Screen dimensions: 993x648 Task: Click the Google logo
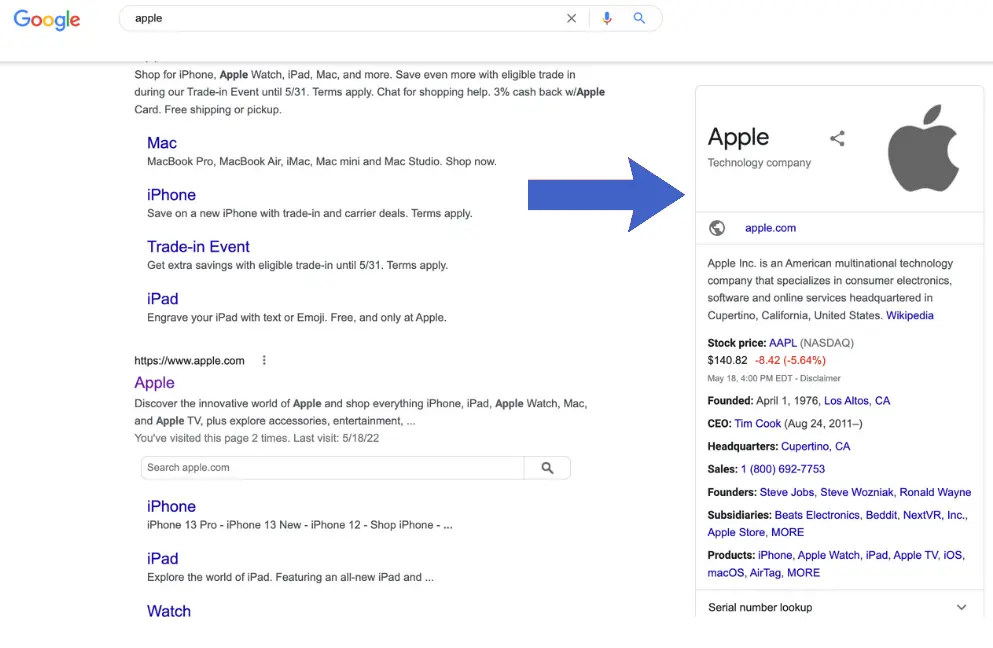[47, 19]
